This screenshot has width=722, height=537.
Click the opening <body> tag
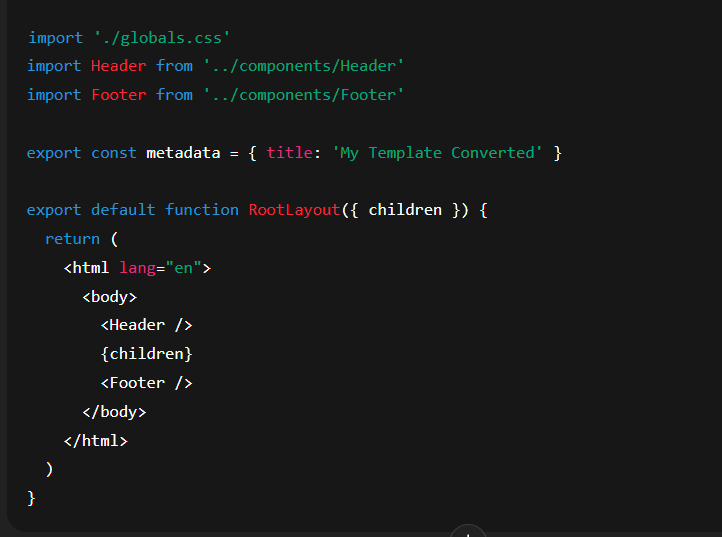pyautogui.click(x=110, y=297)
